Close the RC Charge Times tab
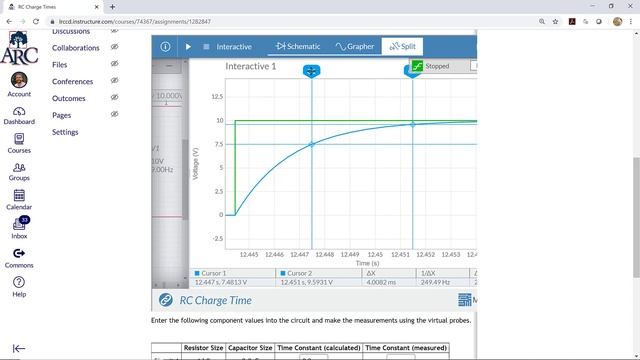The width and height of the screenshot is (640, 360). coord(97,7)
